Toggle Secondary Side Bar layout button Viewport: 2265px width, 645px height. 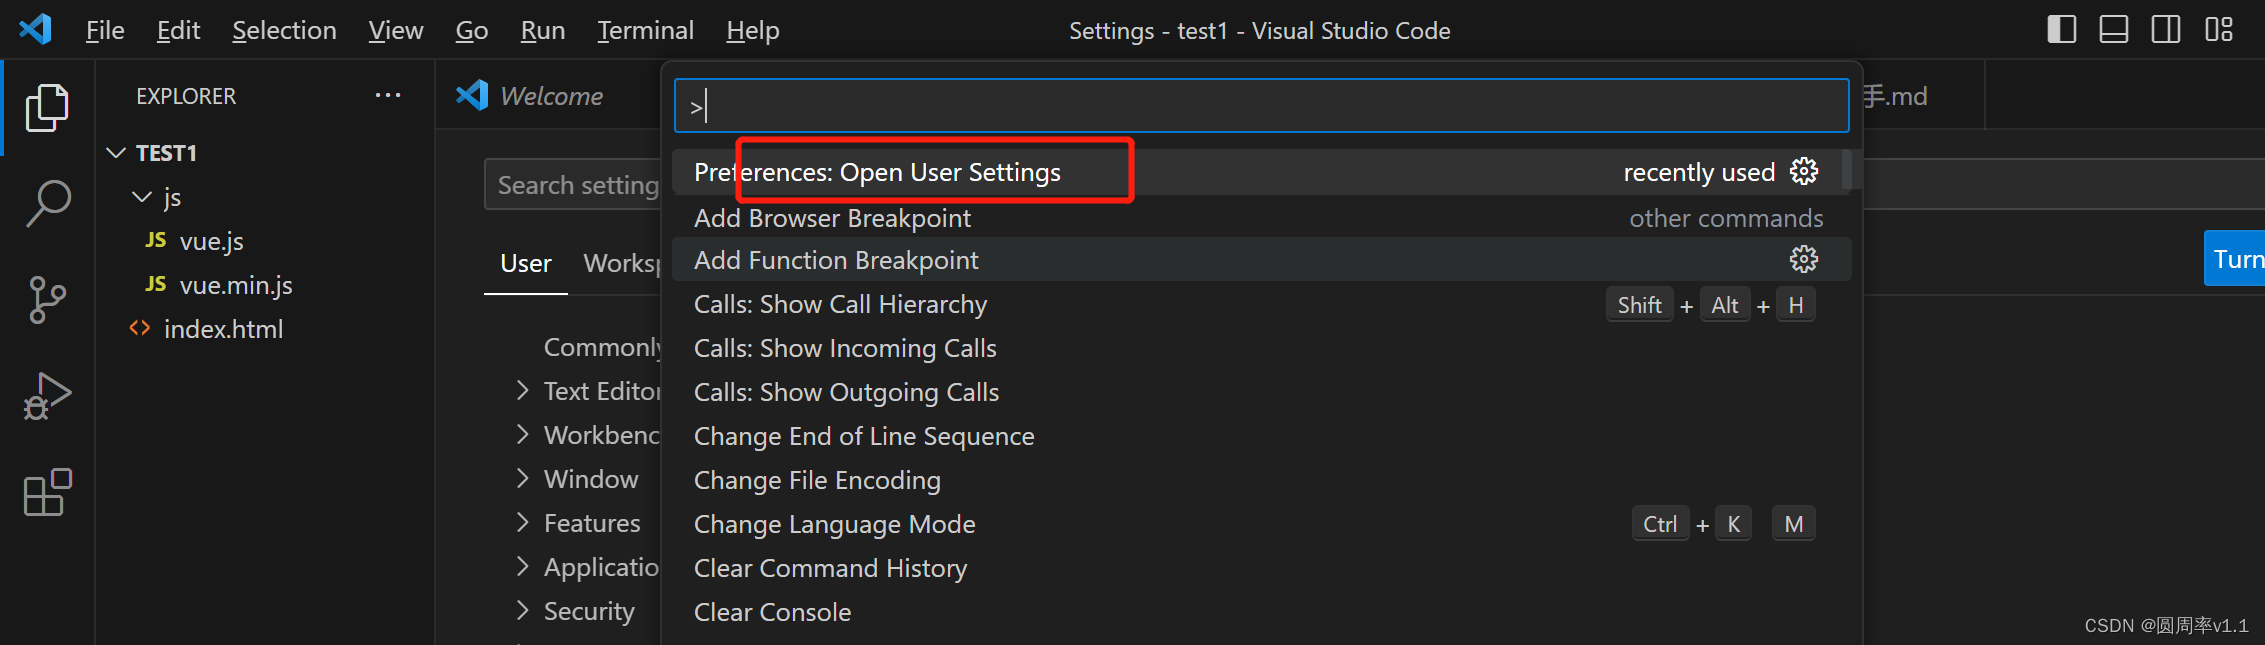(2165, 30)
